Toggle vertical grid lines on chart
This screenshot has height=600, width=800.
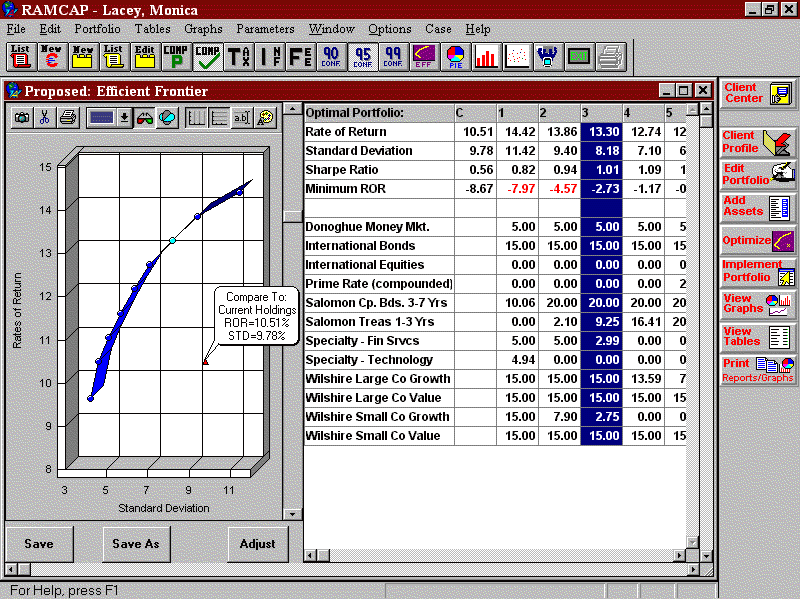pyautogui.click(x=196, y=118)
